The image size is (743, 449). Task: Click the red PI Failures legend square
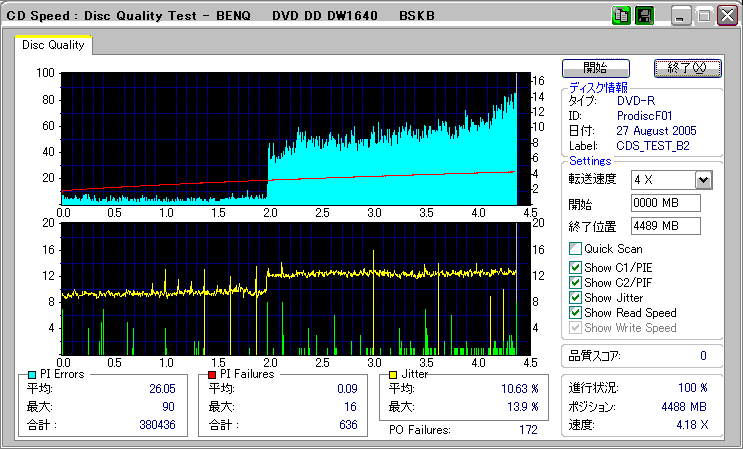[x=212, y=375]
